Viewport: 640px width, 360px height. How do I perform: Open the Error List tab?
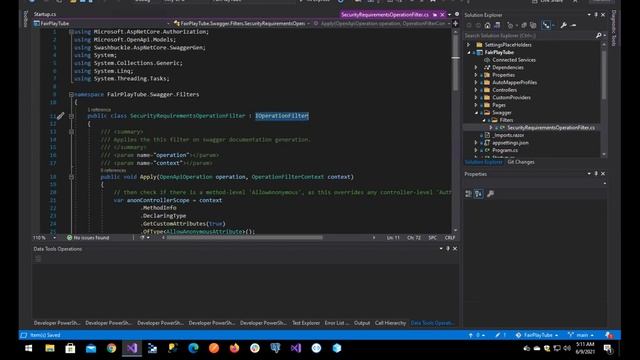click(x=337, y=323)
